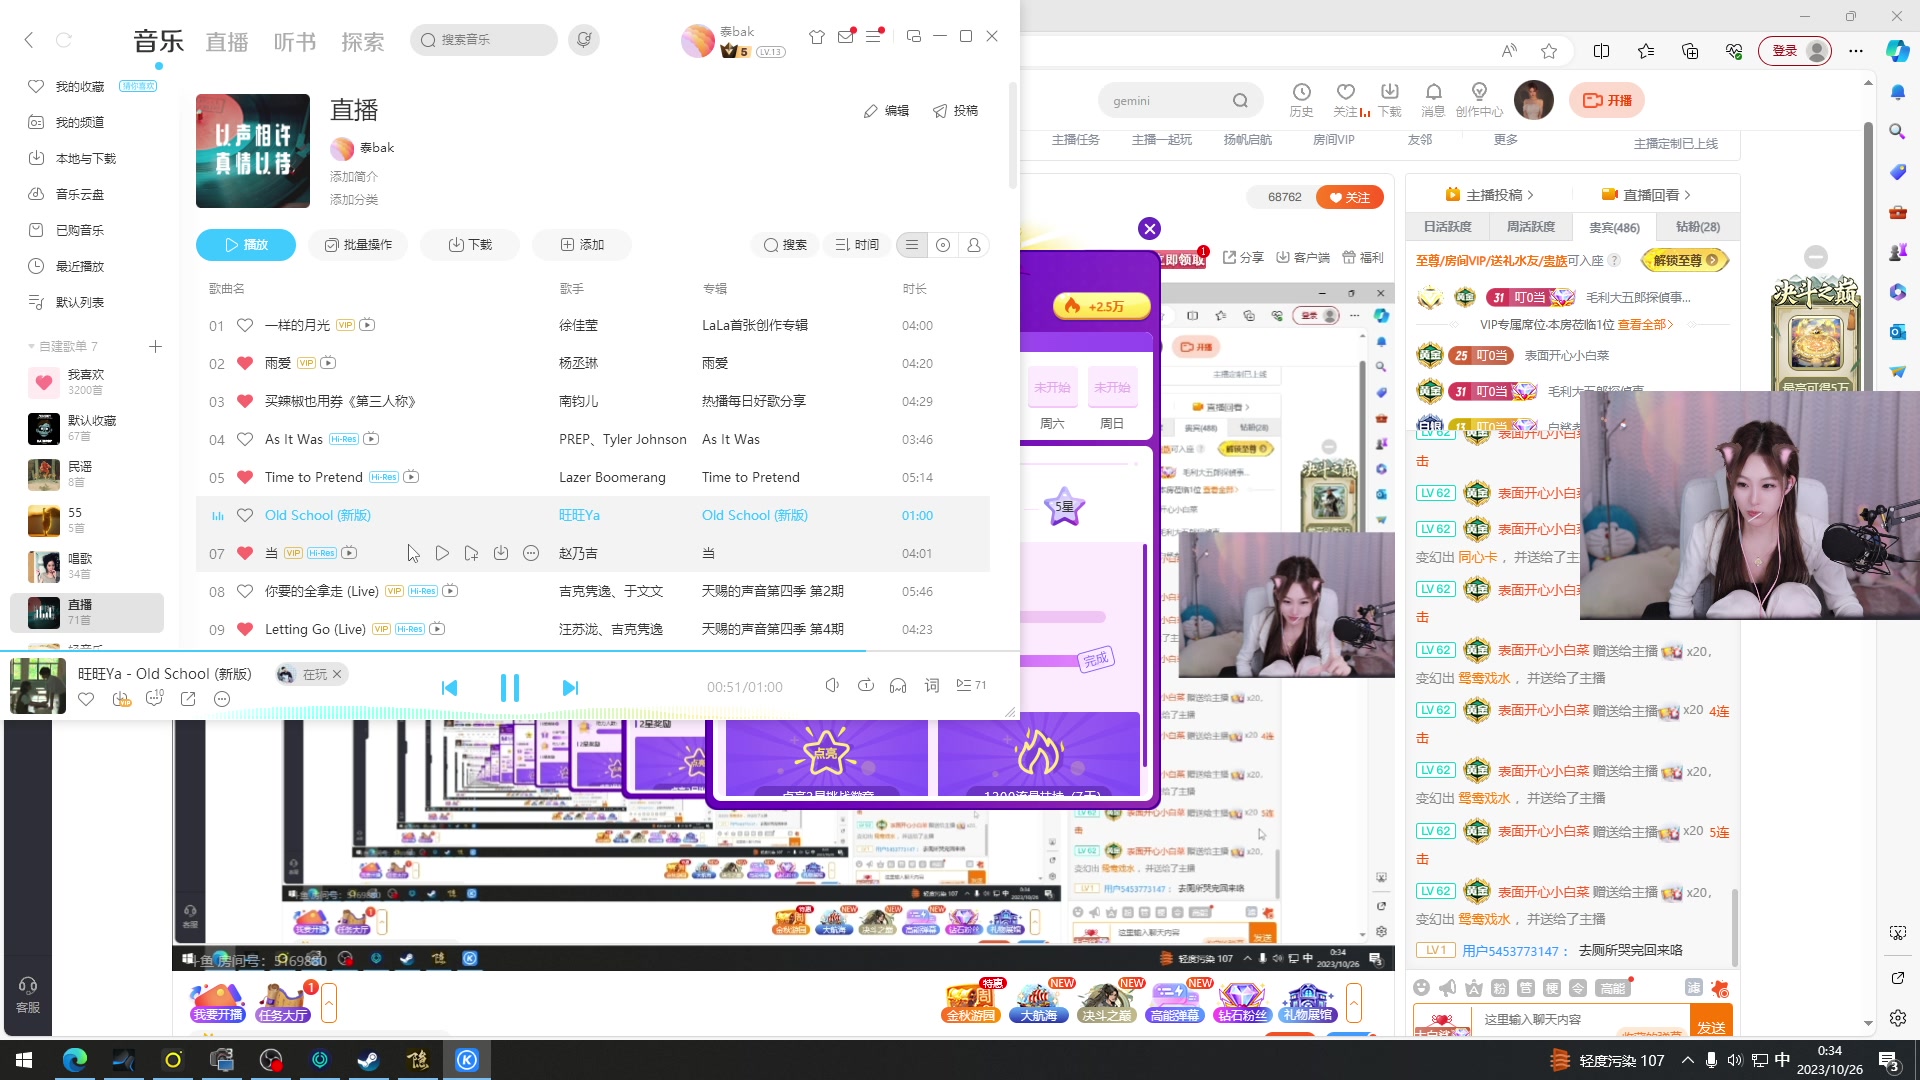Open 批量操作 batch operations
This screenshot has height=1080, width=1920.
[x=358, y=245]
